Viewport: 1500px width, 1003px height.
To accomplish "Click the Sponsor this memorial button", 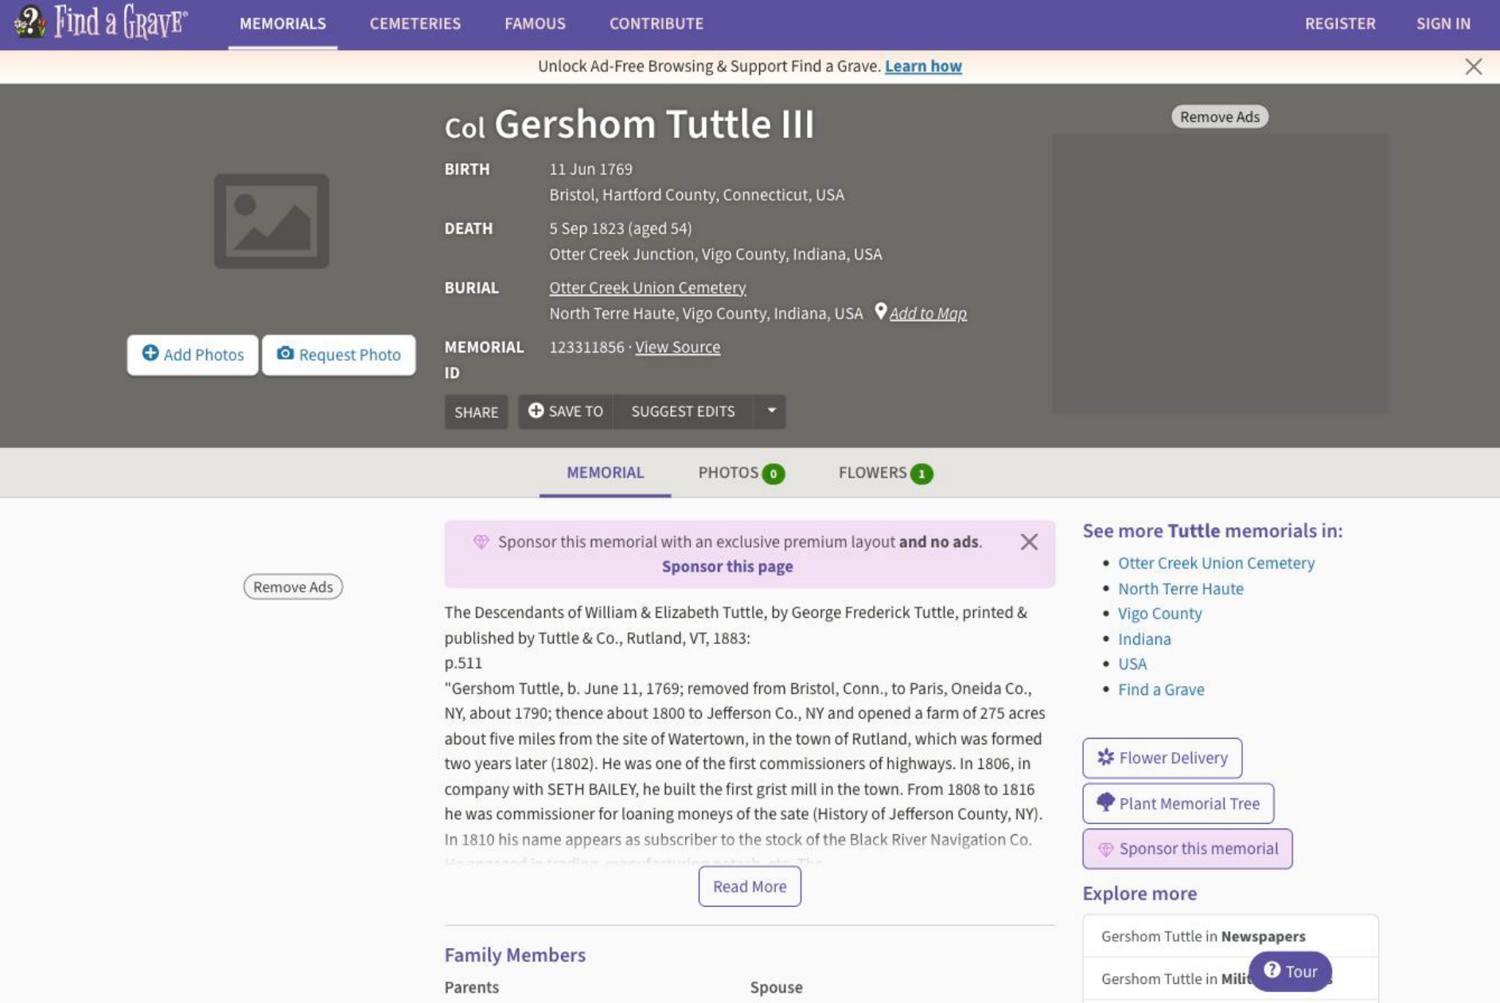I will (1187, 849).
